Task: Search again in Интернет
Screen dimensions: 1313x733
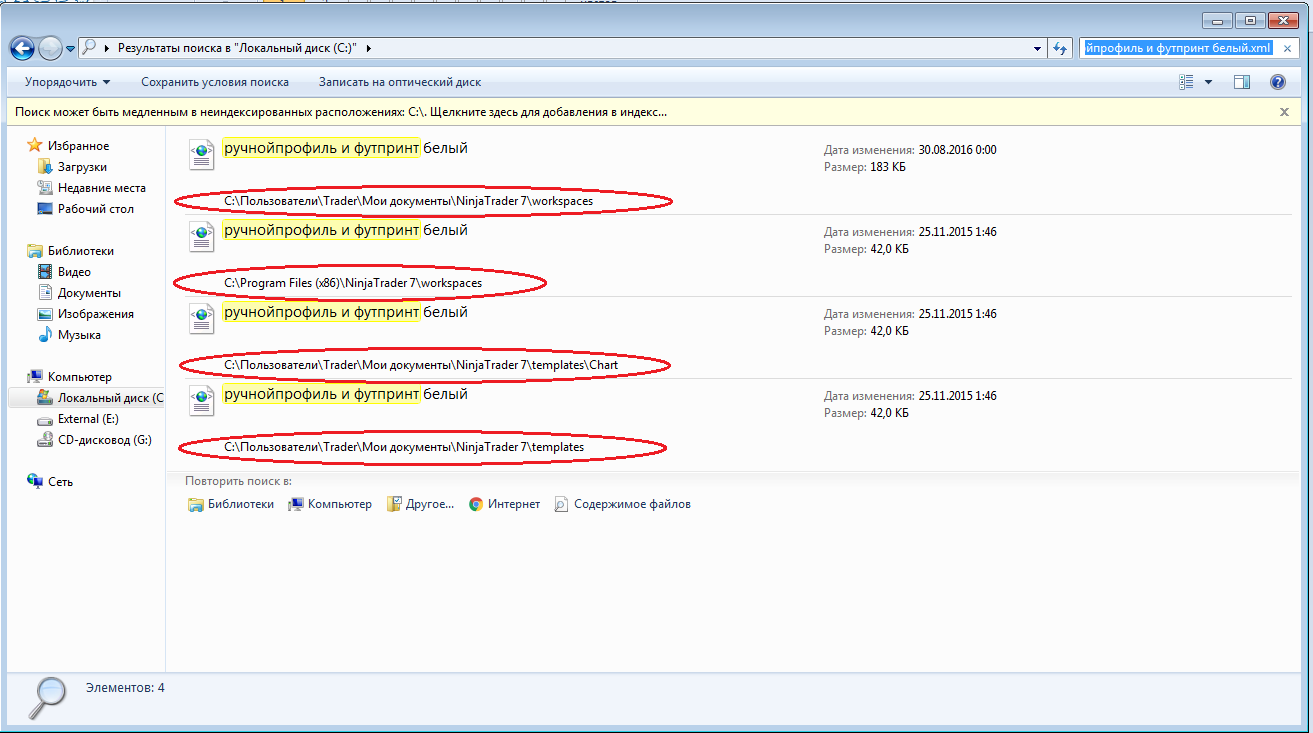Action: point(504,504)
